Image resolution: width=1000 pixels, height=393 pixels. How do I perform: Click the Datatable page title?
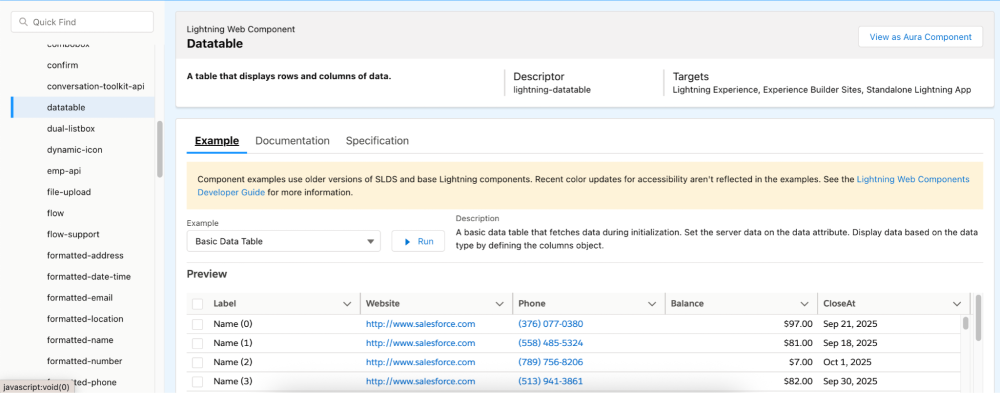point(214,44)
